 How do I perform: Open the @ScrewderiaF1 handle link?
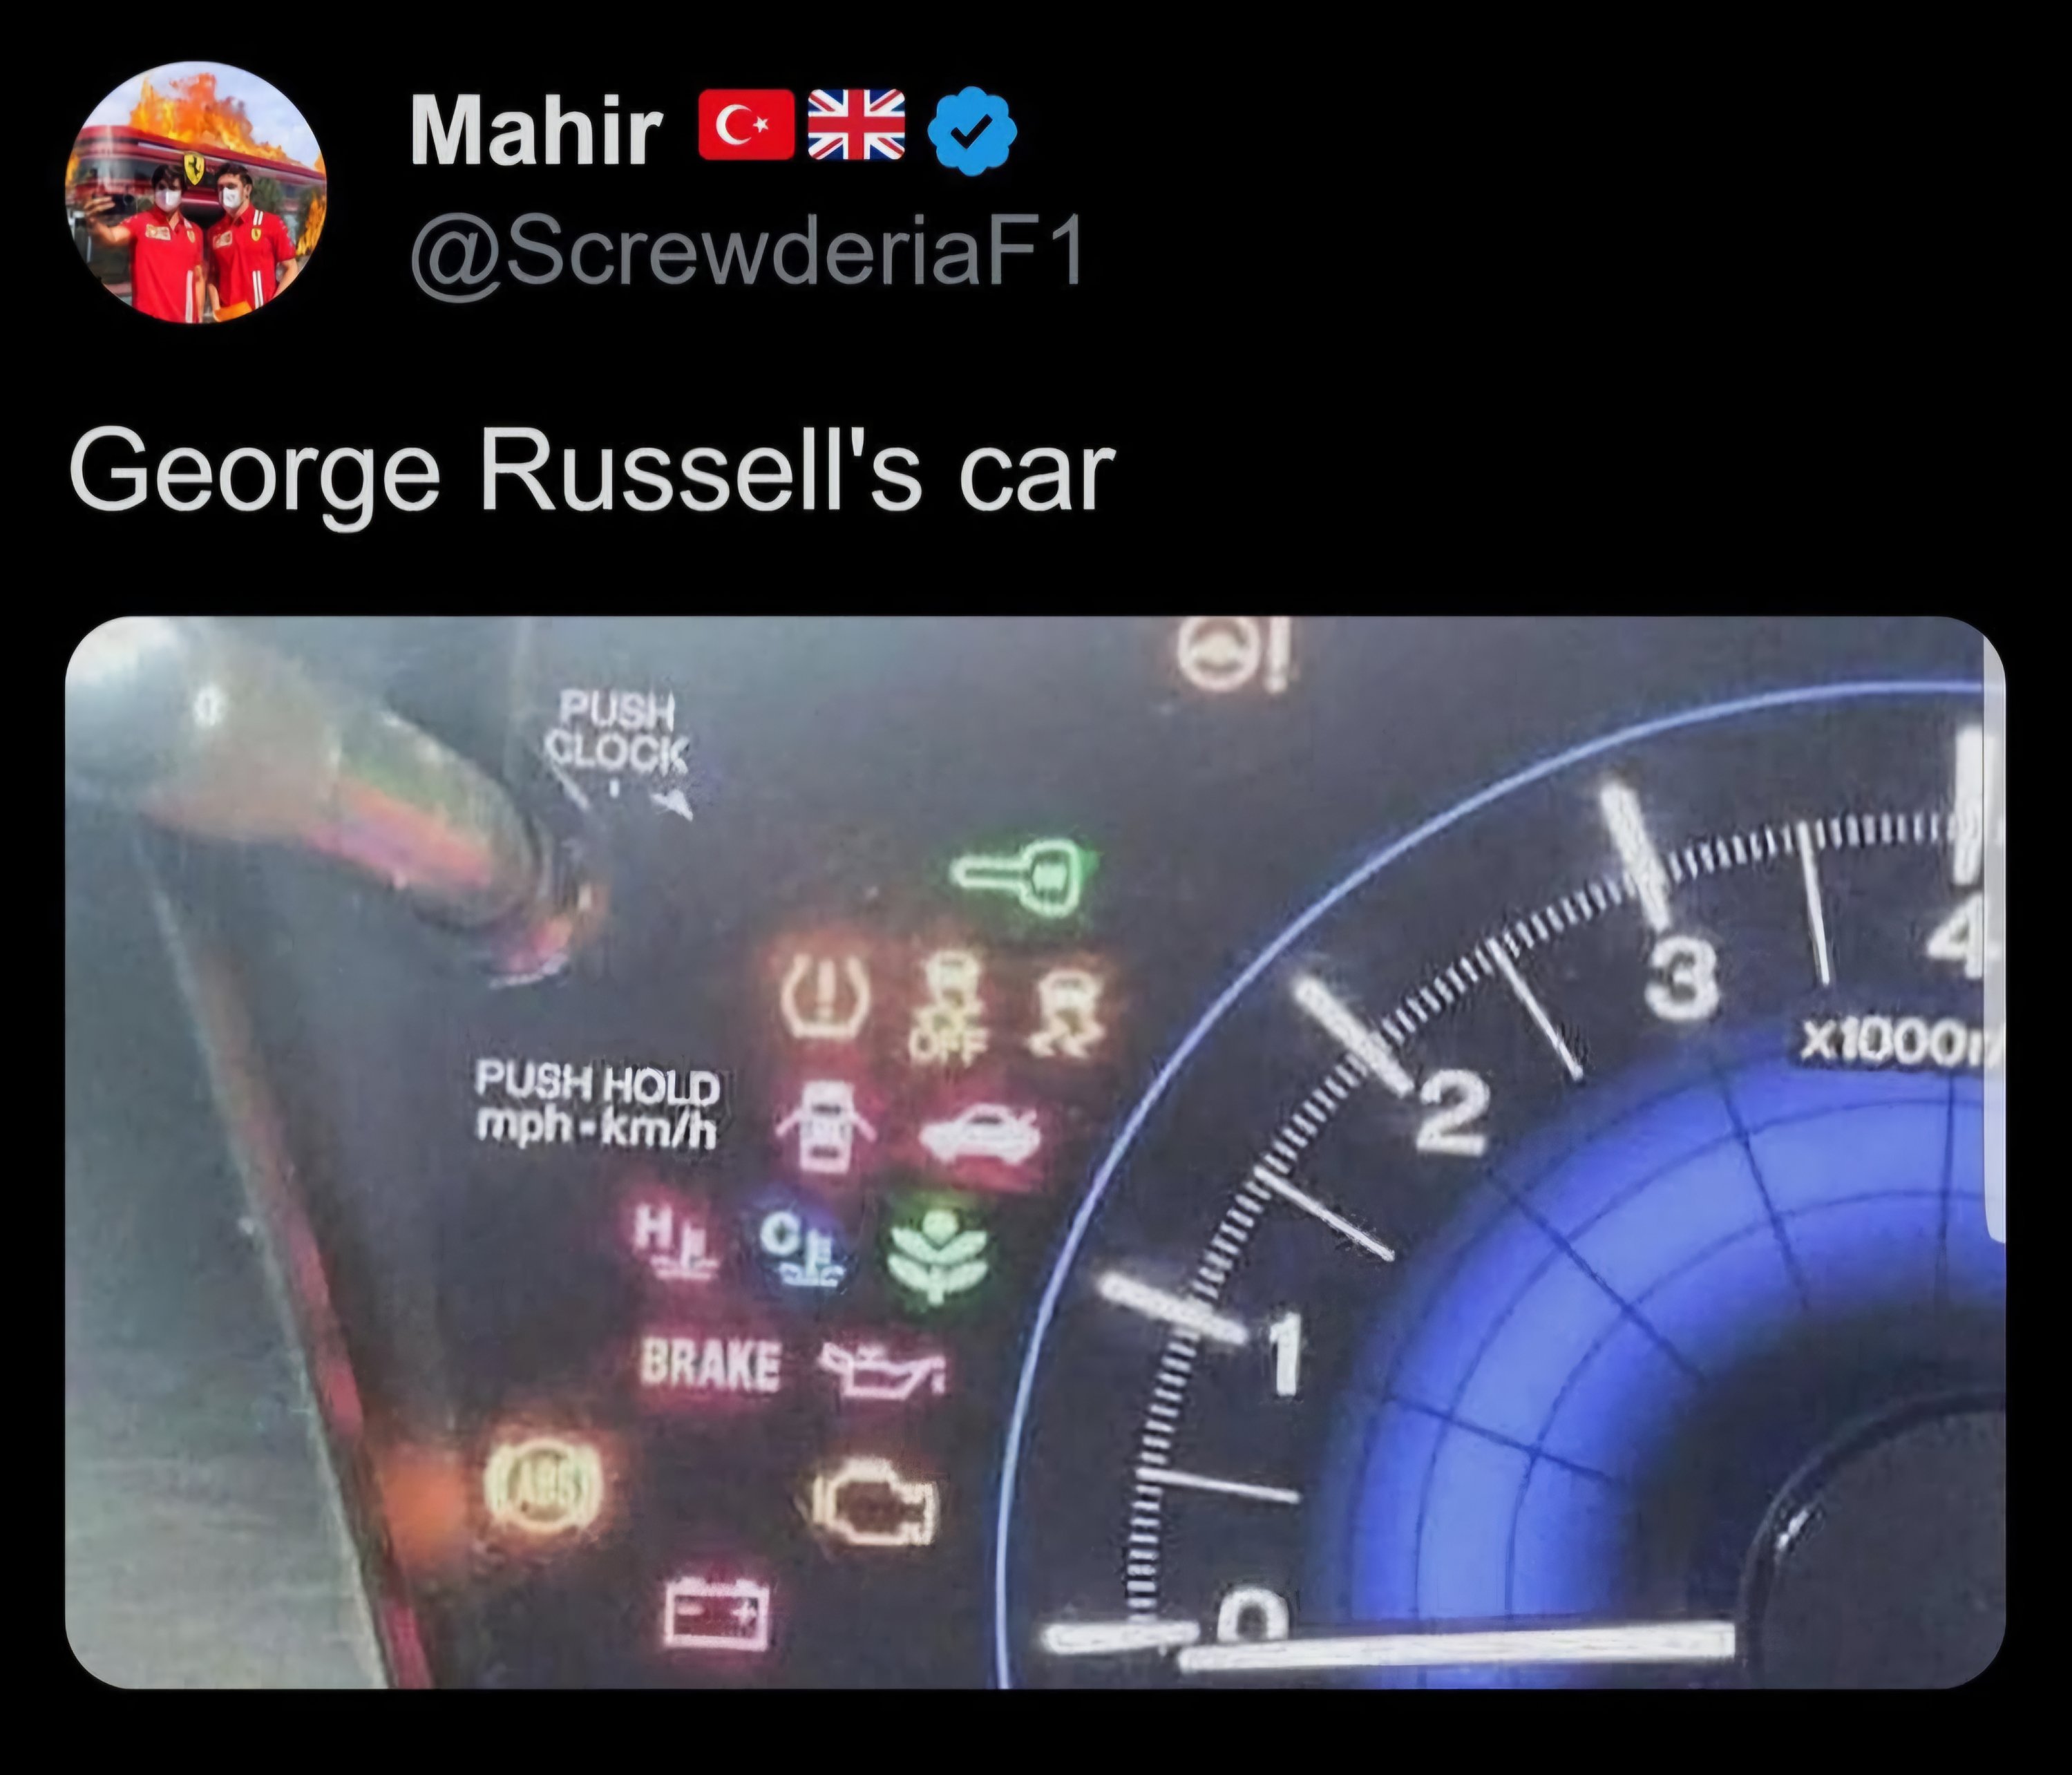(x=746, y=253)
